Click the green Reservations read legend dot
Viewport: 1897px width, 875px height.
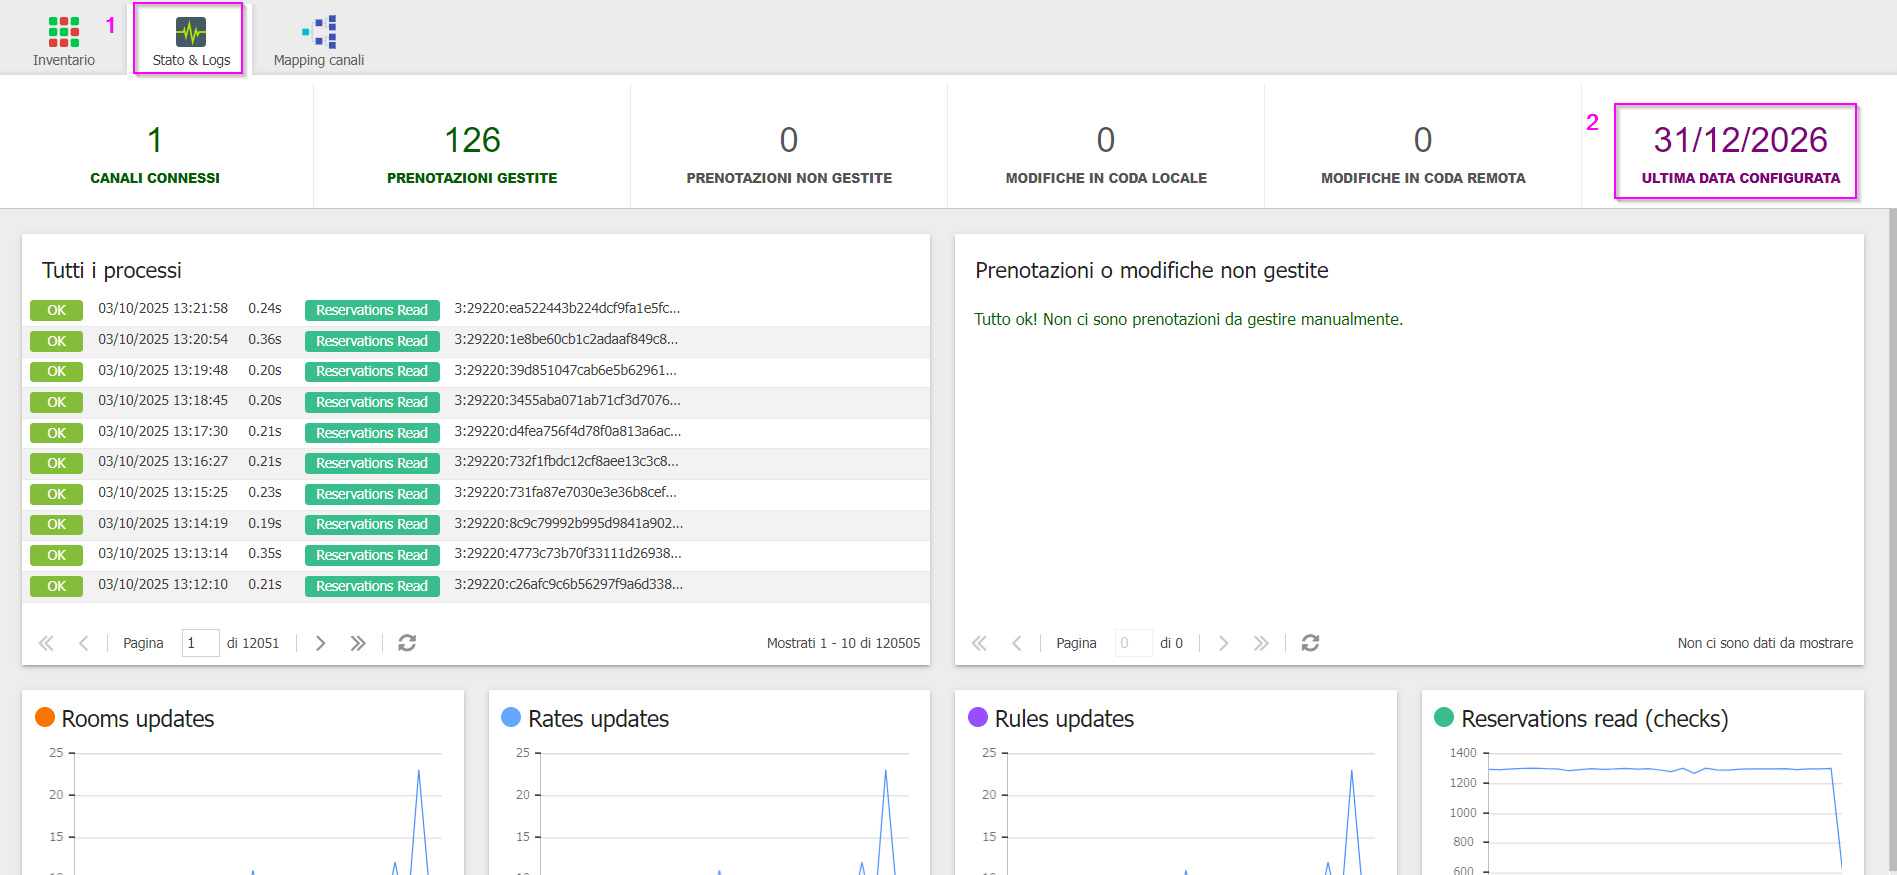pyautogui.click(x=1444, y=717)
